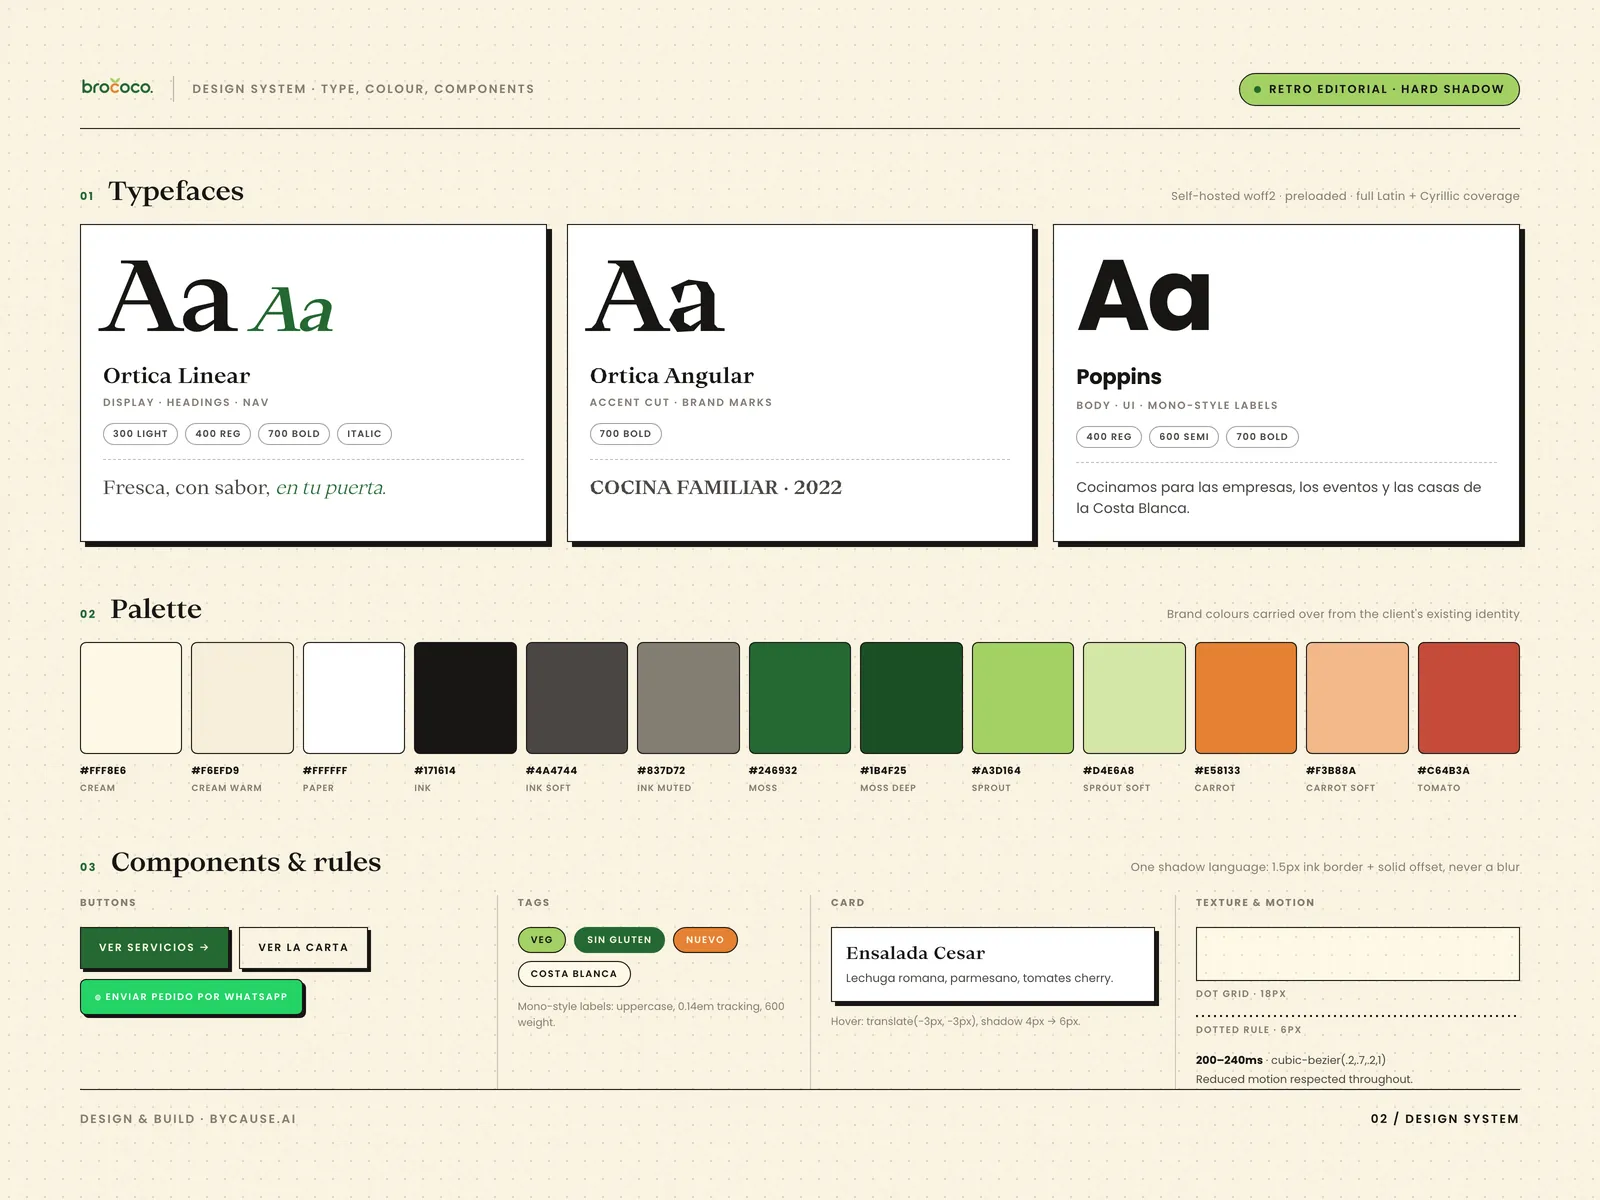
Task: Pick the Ink Muted #837D72 swatch
Action: point(688,698)
